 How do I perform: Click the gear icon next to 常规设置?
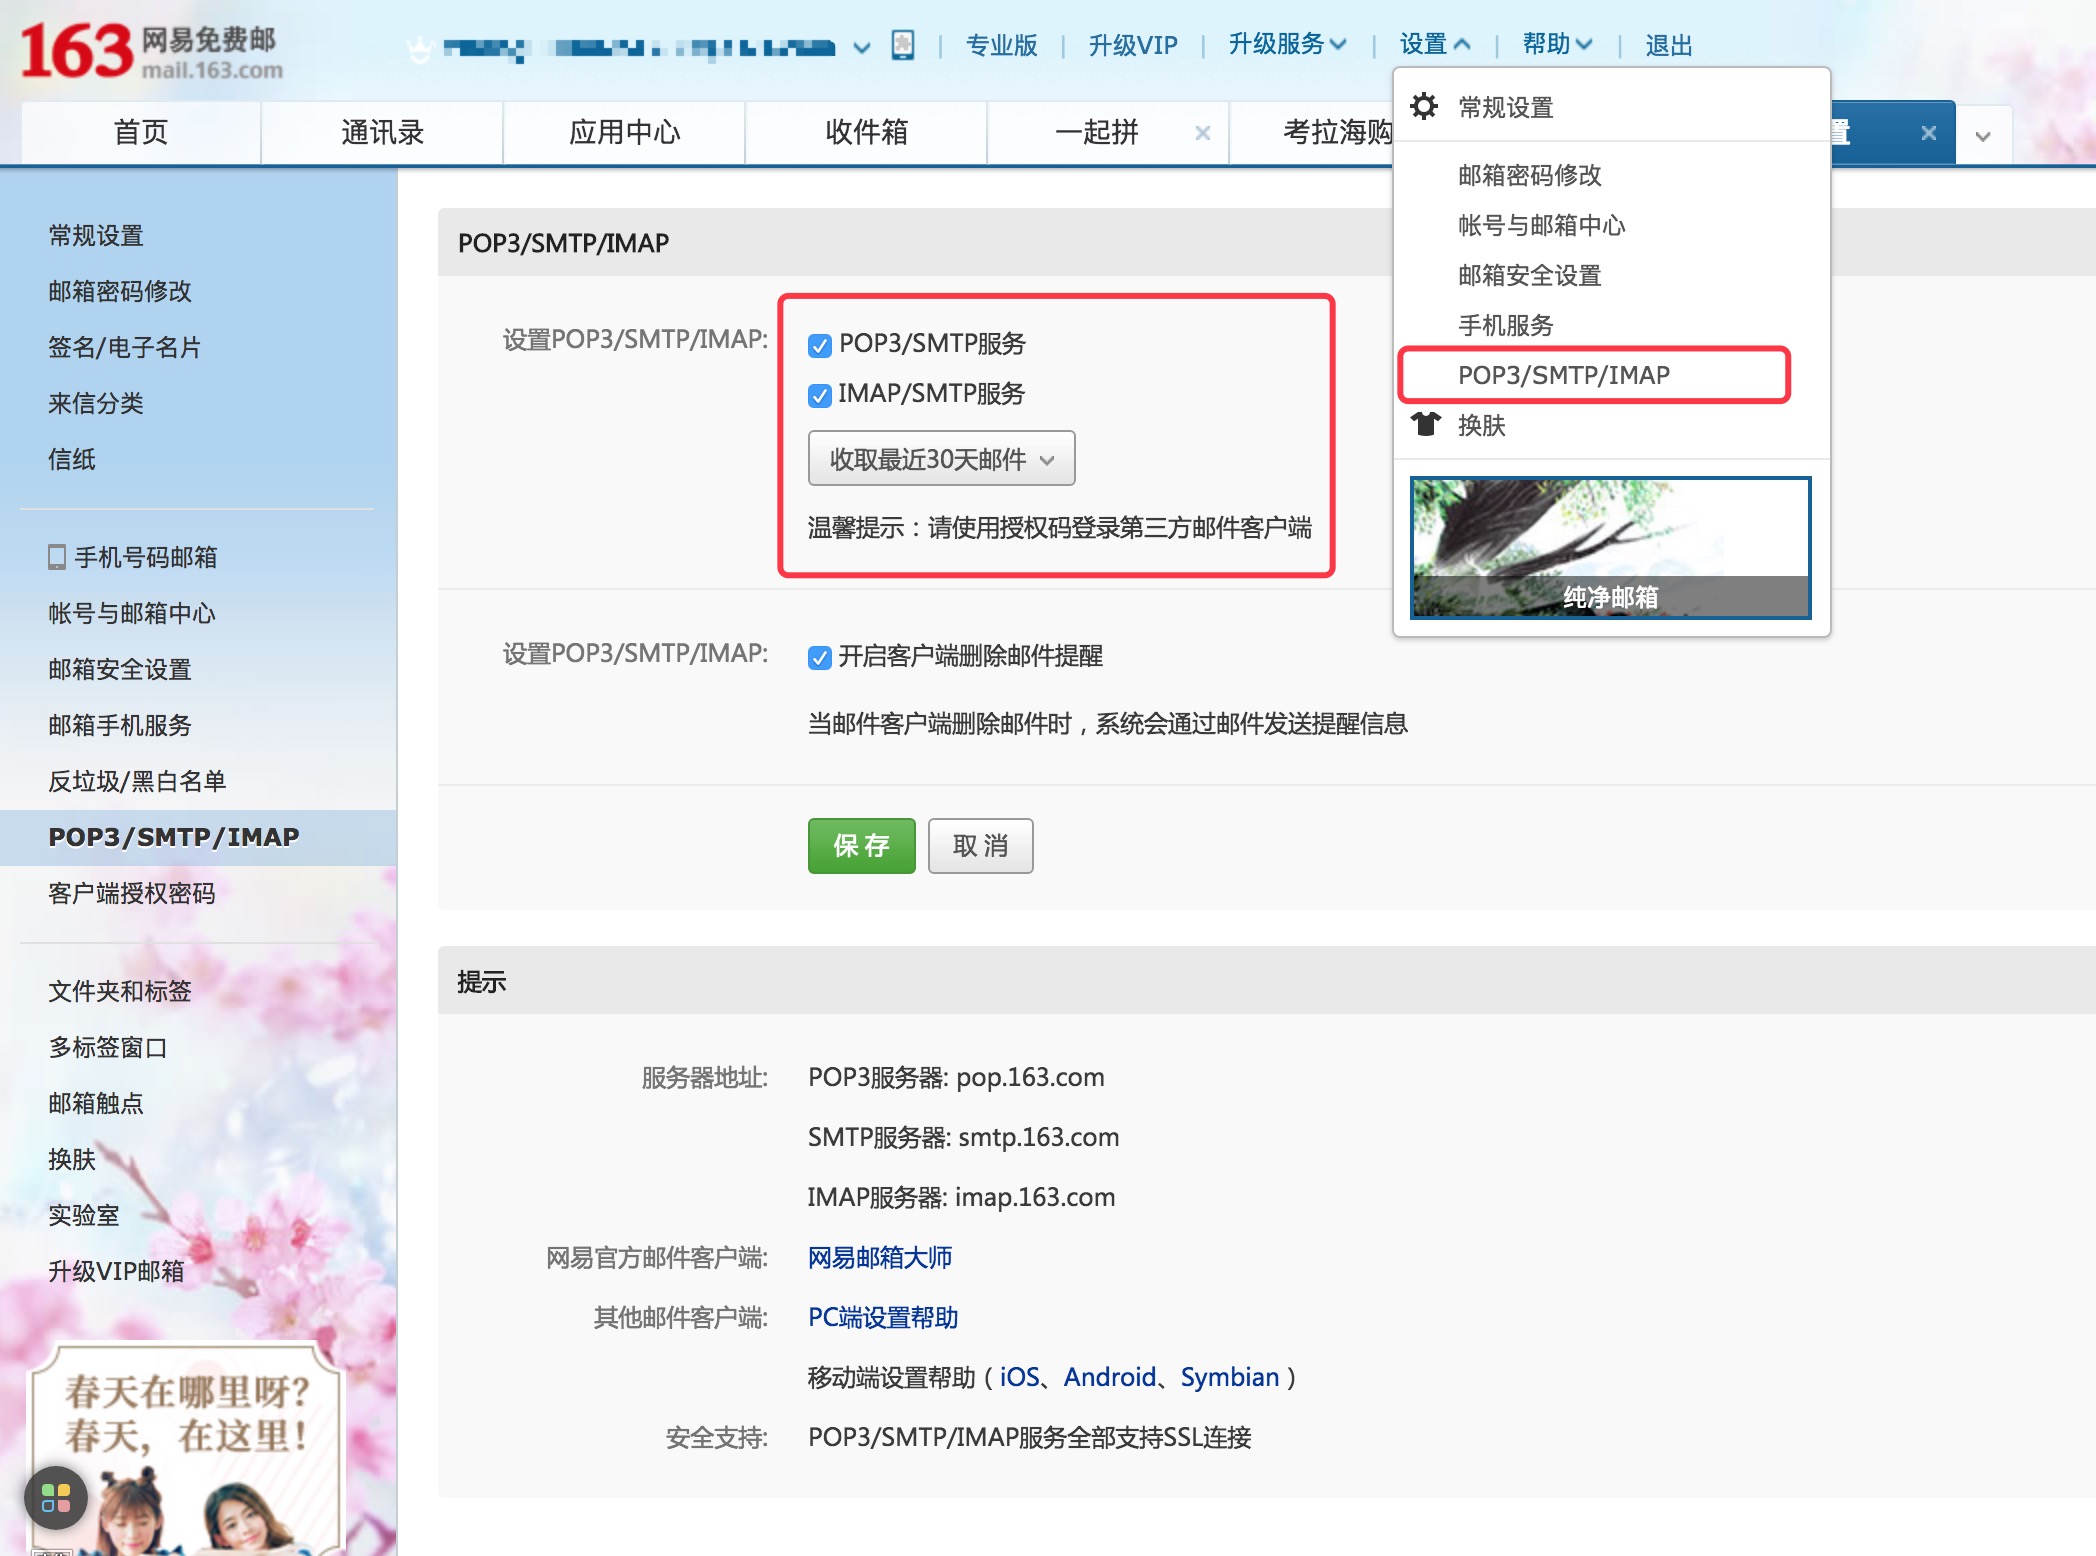1424,105
